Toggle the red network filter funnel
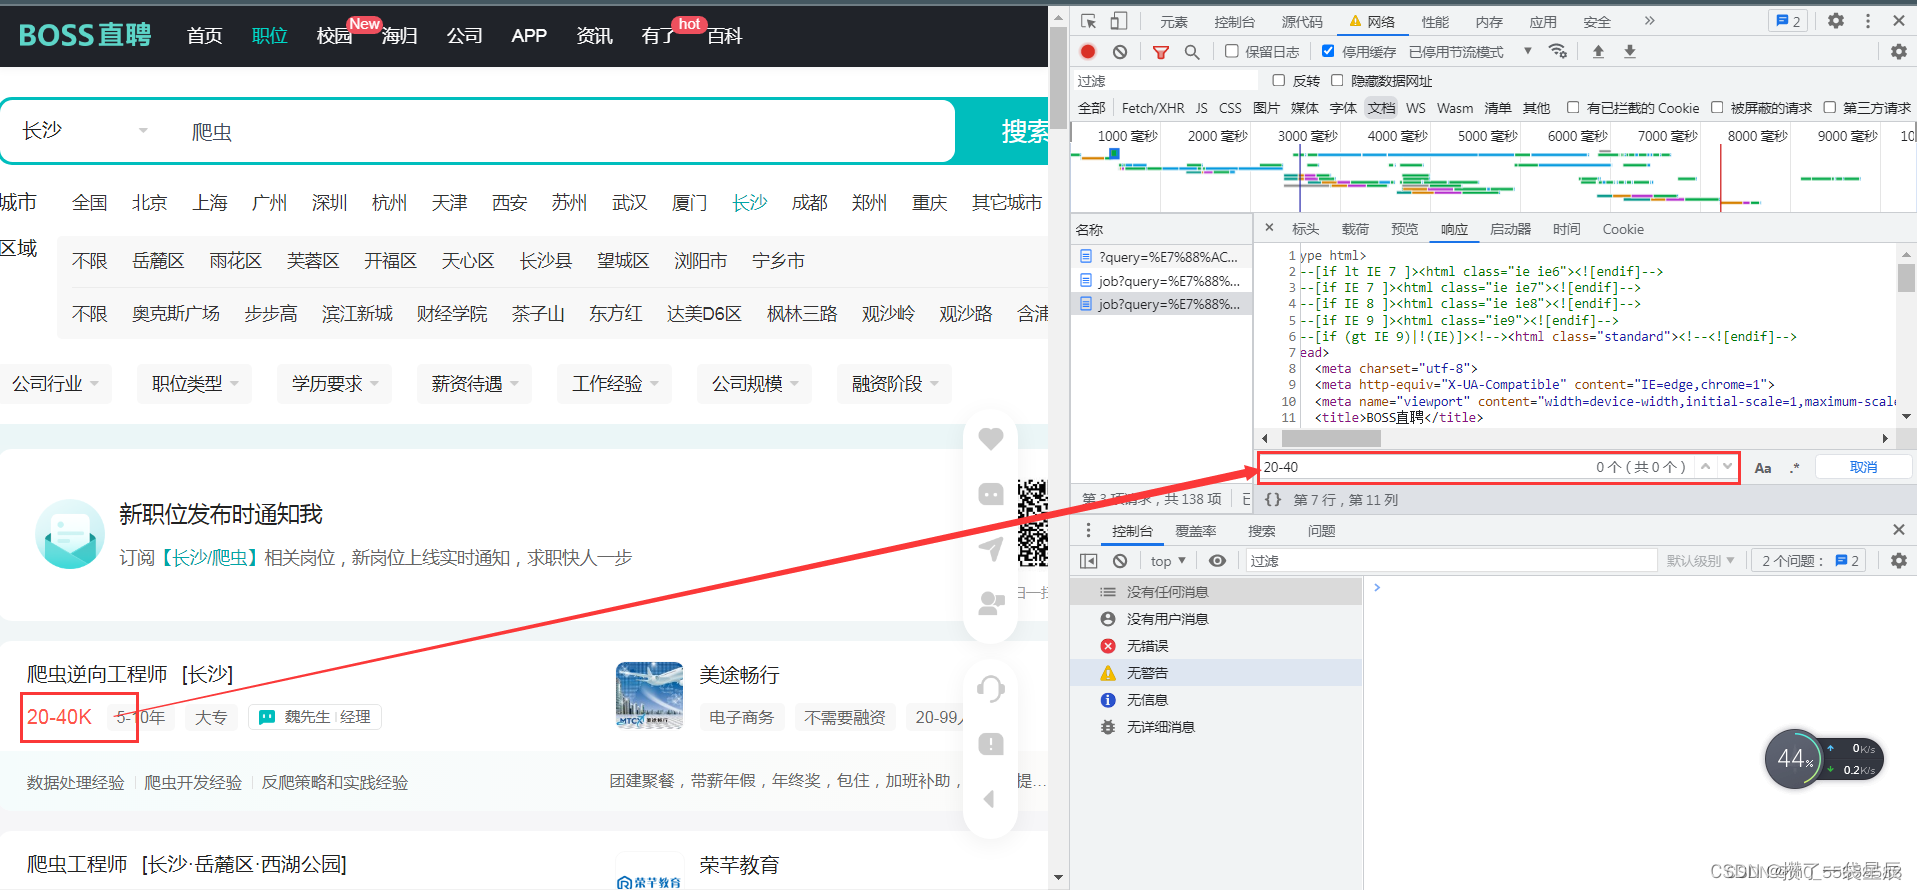The height and width of the screenshot is (890, 1917). click(x=1161, y=52)
